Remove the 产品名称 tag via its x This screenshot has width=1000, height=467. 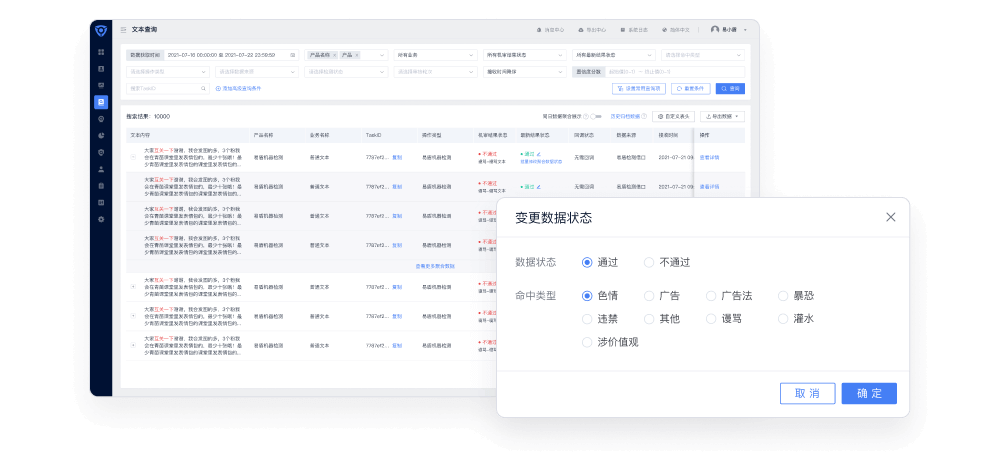335,56
